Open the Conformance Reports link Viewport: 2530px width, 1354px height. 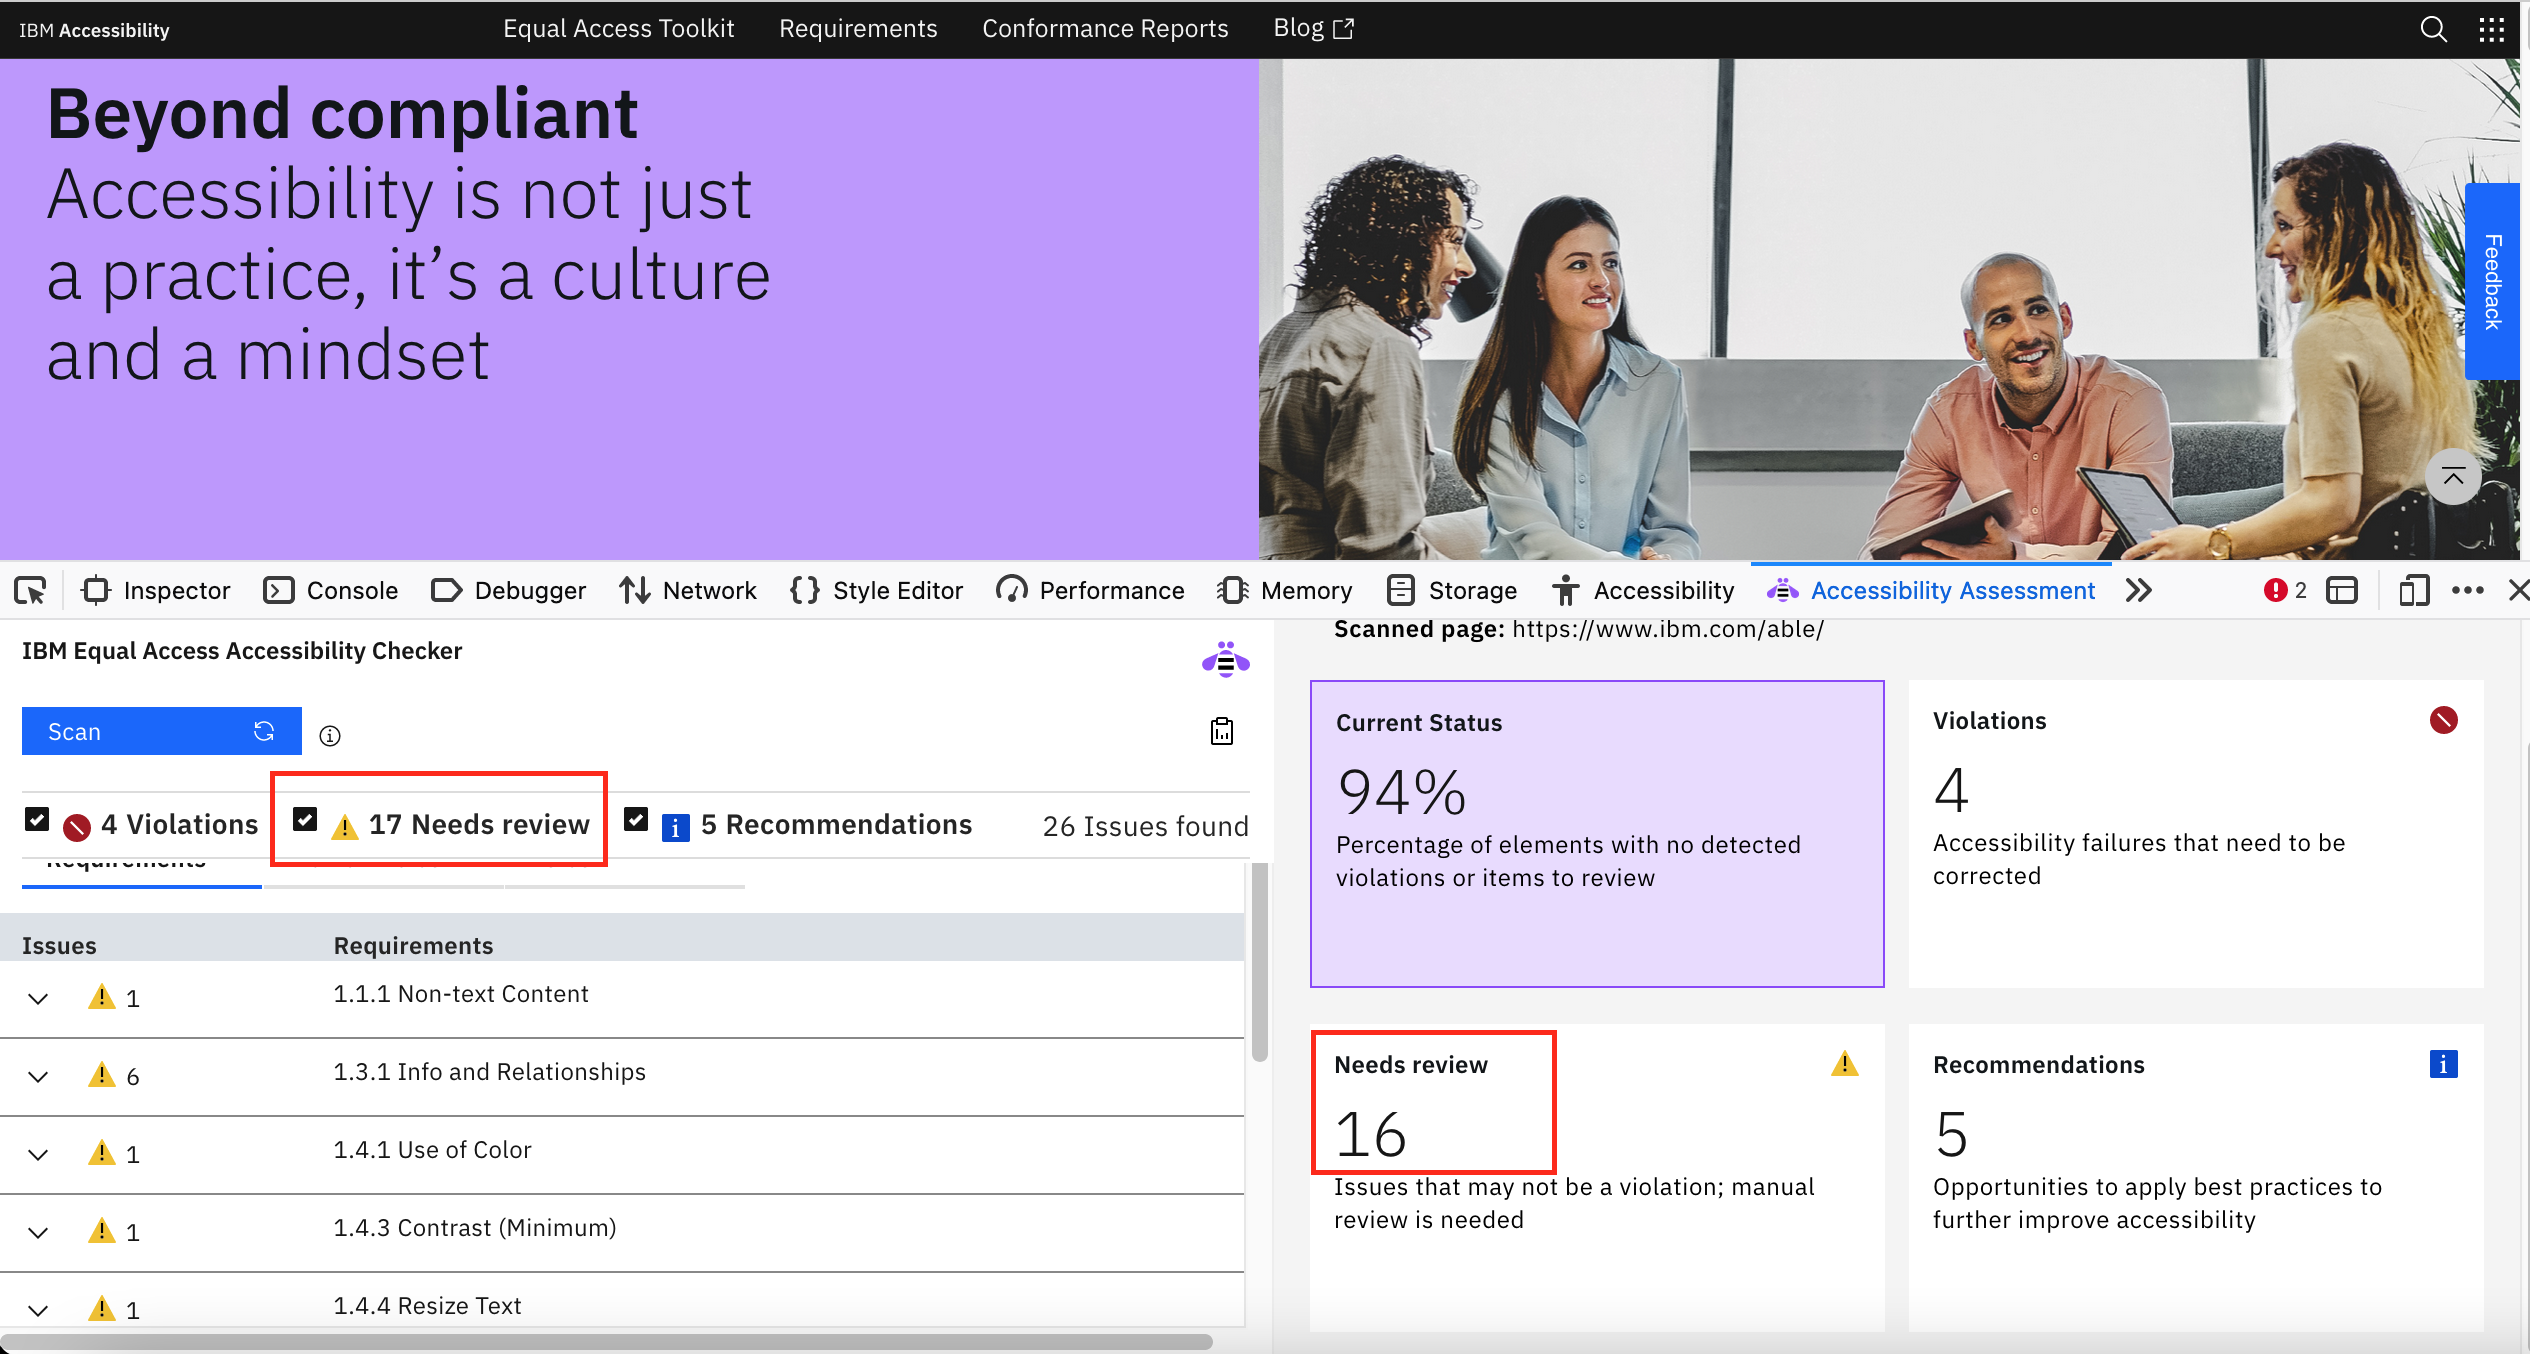click(x=1105, y=29)
